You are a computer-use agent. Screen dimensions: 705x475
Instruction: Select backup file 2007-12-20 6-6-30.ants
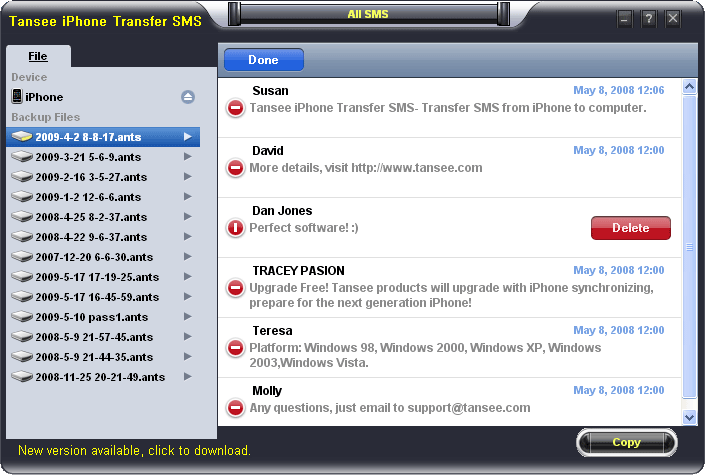[103, 256]
